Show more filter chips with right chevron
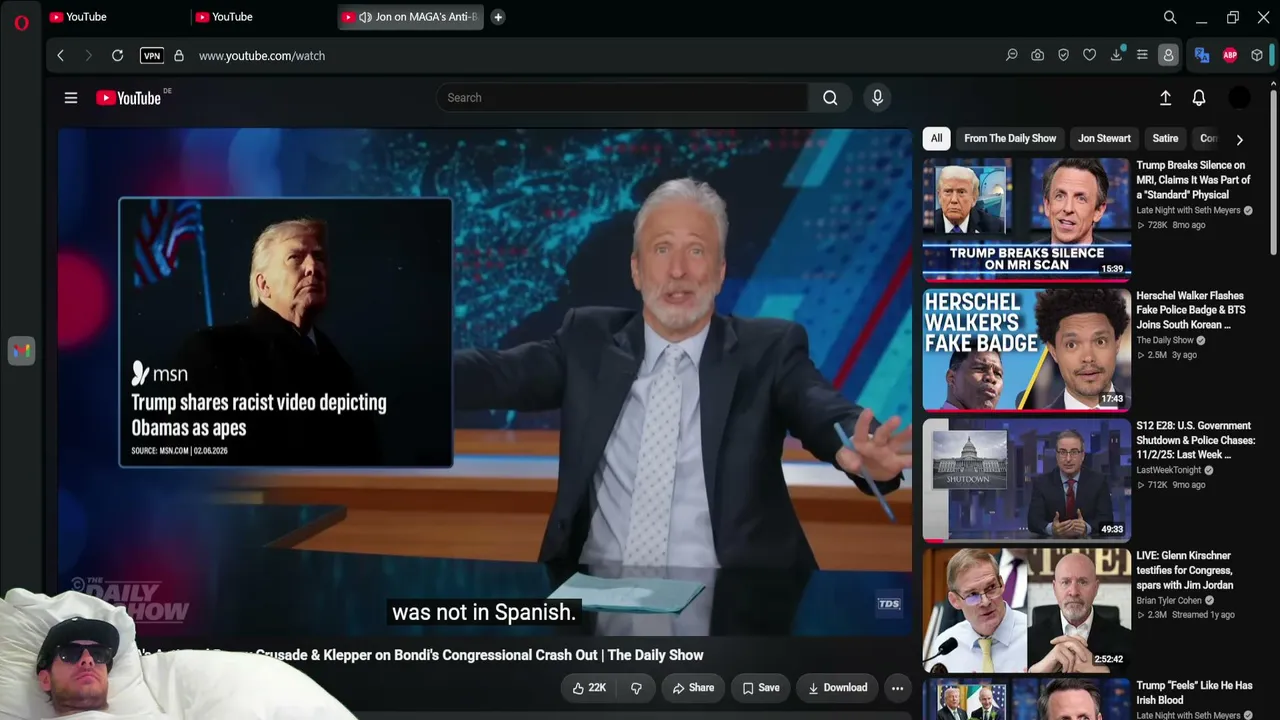 click(x=1239, y=139)
